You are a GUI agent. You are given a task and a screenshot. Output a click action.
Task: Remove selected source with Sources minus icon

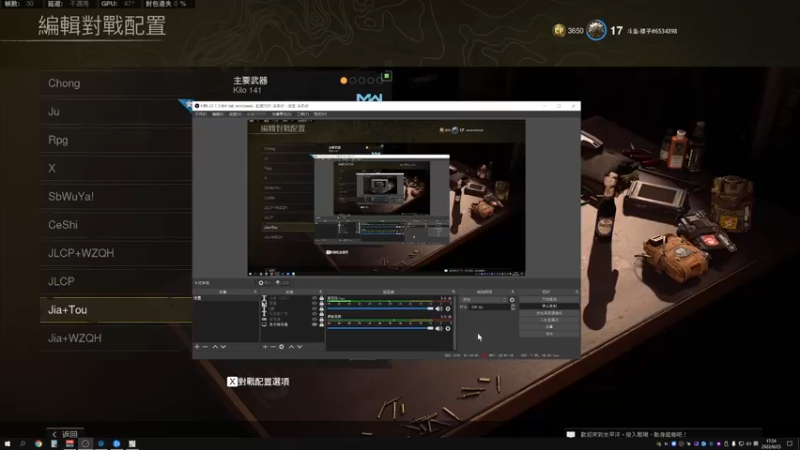coord(273,347)
